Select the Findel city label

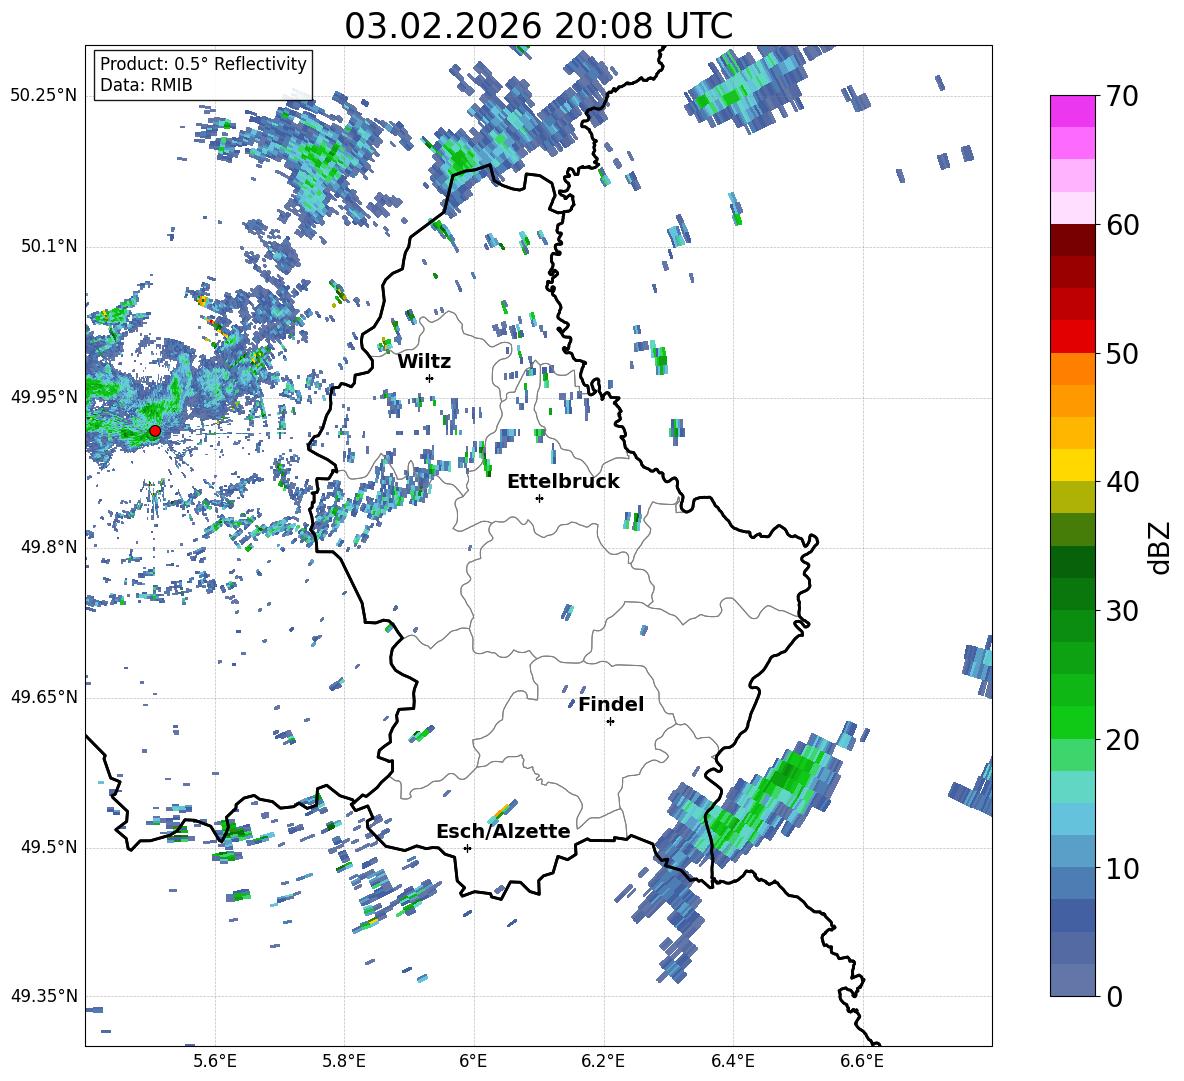[611, 704]
